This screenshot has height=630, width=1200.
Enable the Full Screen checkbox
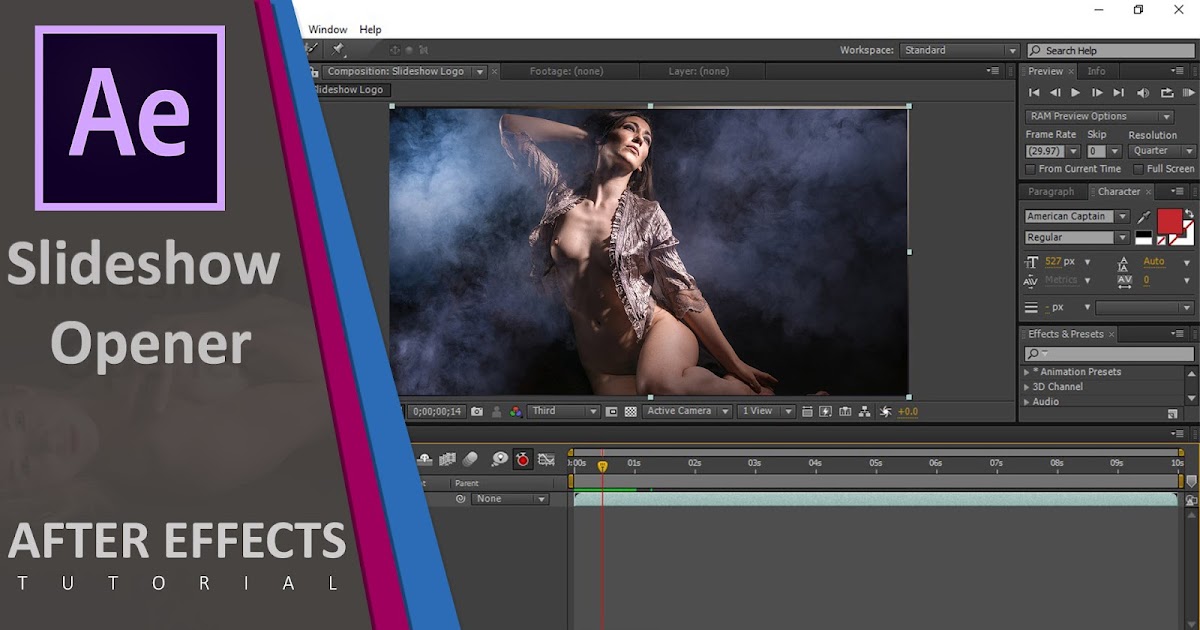coord(1138,169)
